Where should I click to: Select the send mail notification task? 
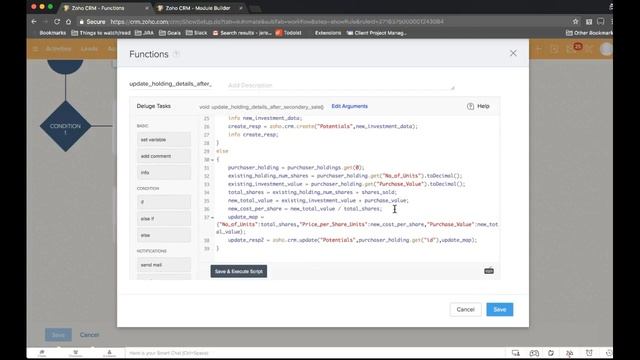click(x=164, y=265)
